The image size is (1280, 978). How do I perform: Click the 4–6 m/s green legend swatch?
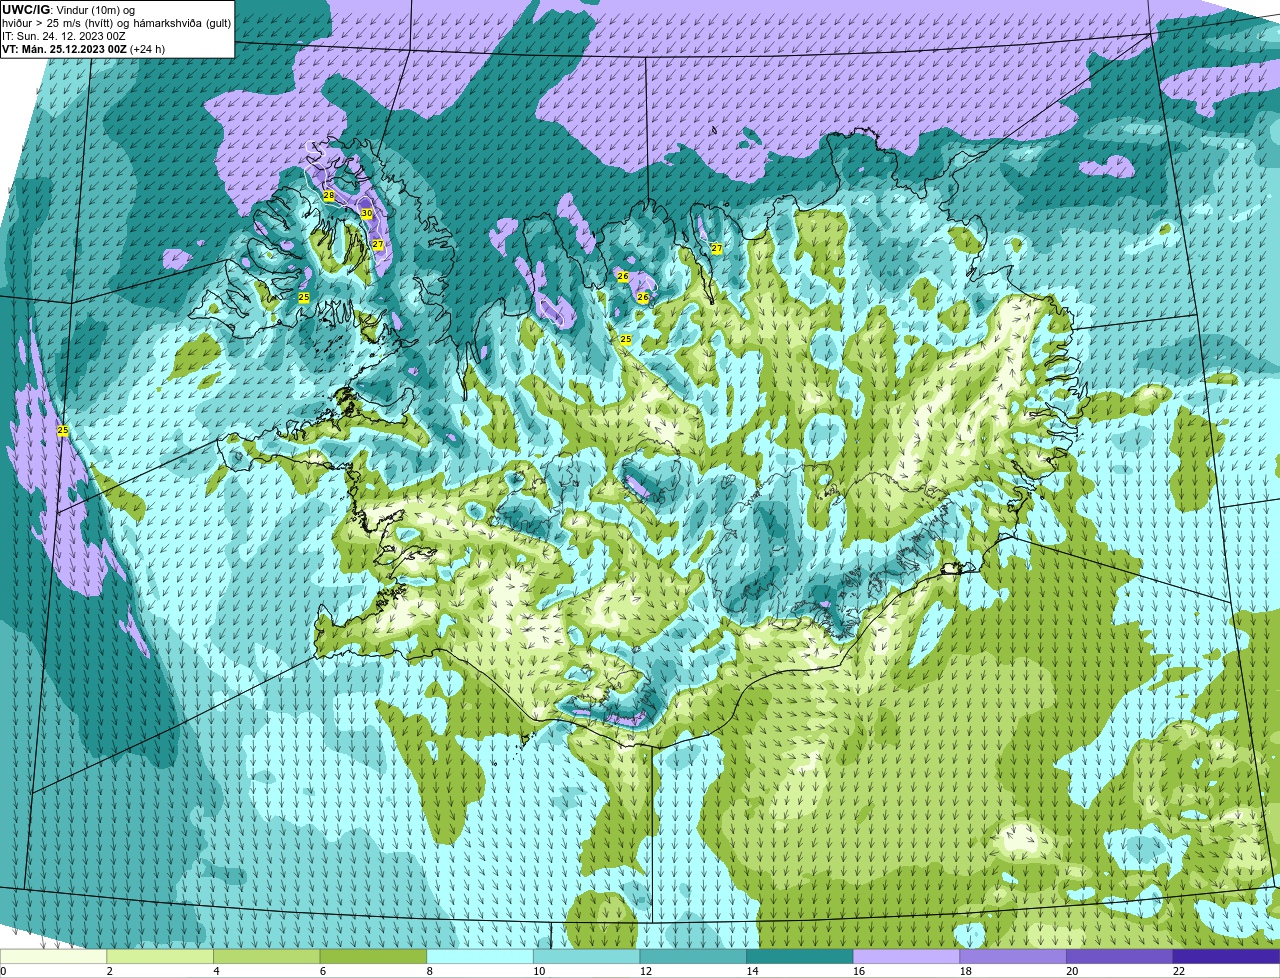tap(267, 956)
